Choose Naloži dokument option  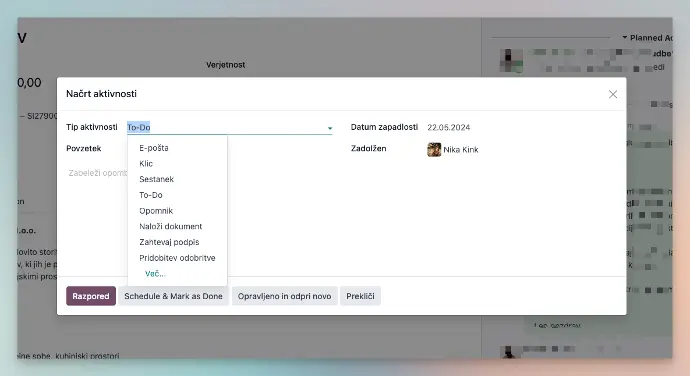tap(170, 226)
